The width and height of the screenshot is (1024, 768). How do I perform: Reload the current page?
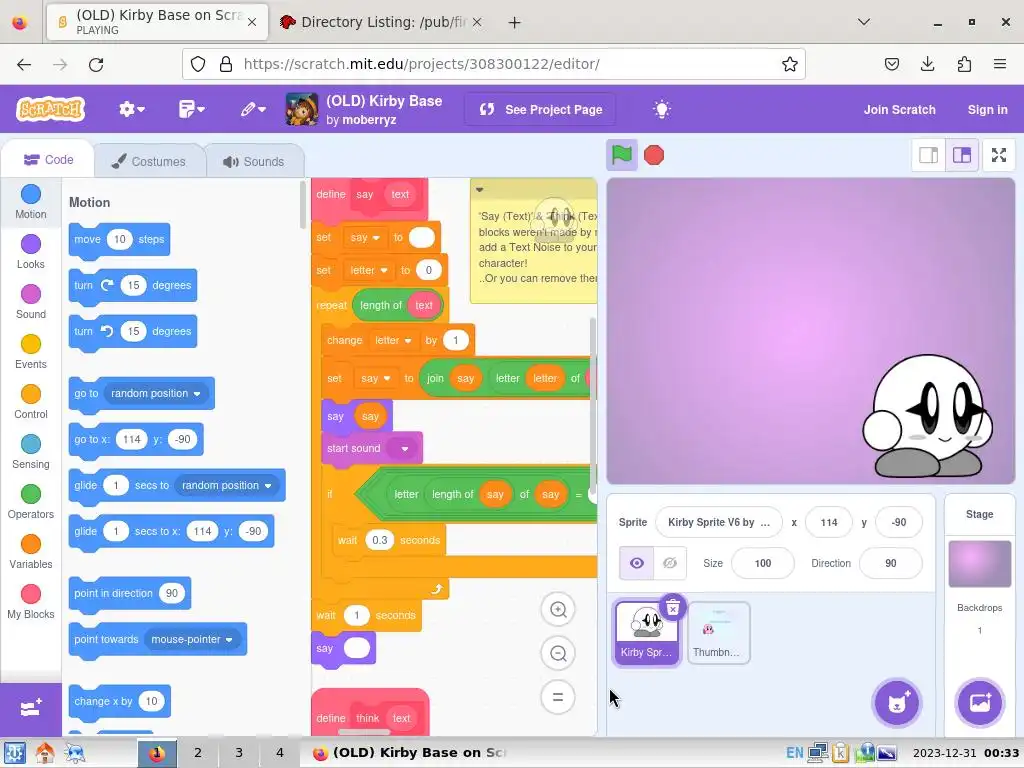pos(96,64)
